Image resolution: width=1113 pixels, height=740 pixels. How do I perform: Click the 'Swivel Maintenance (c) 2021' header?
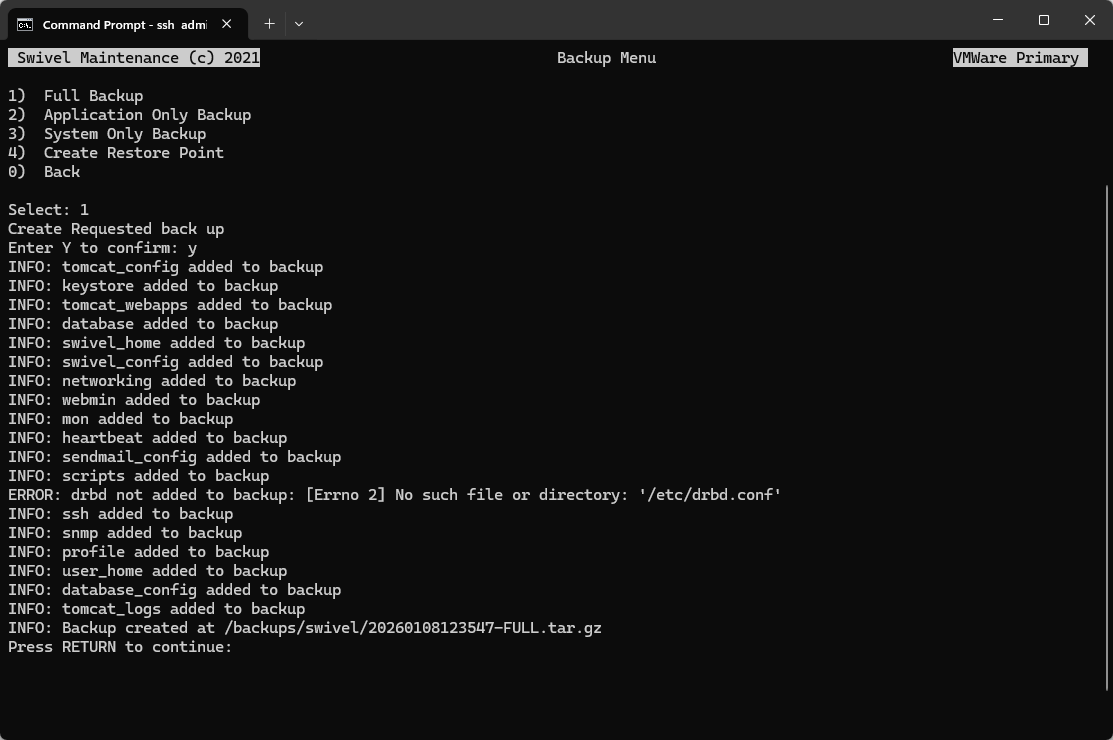[x=134, y=57]
